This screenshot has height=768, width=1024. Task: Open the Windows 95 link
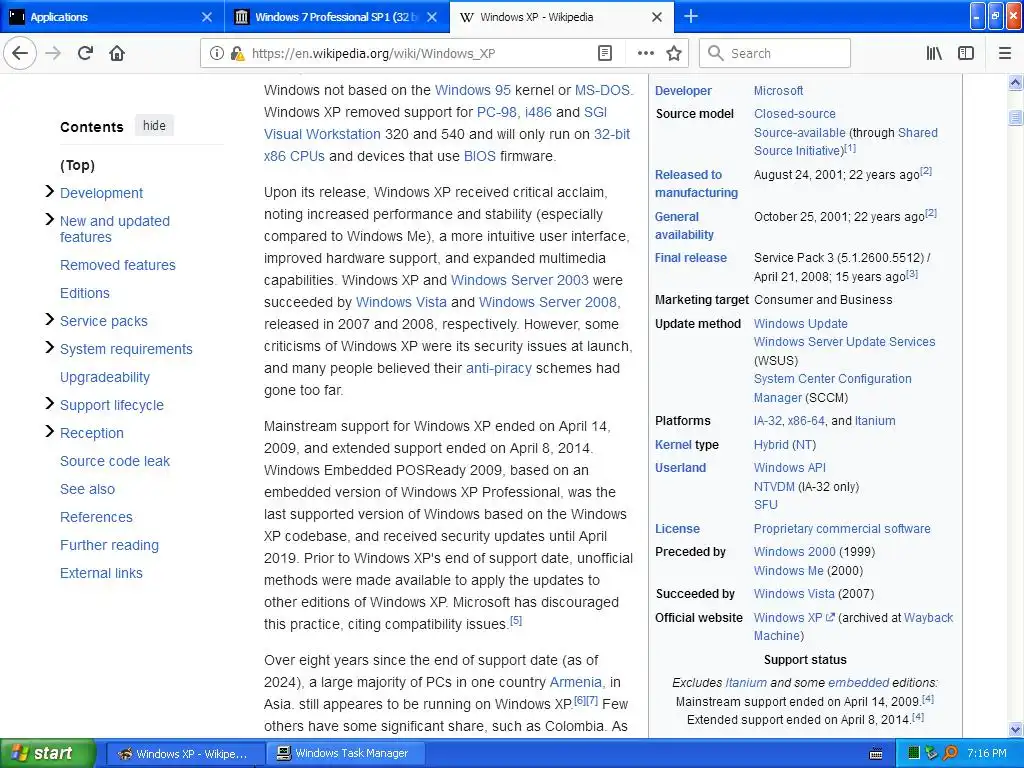coord(473,90)
